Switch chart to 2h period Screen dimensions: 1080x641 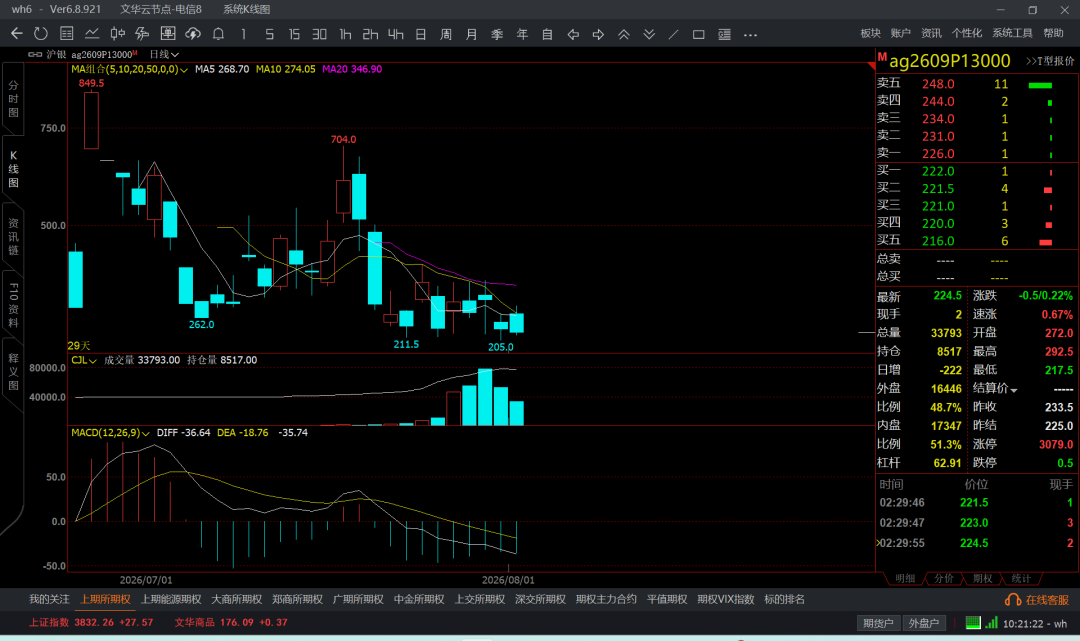[370, 34]
